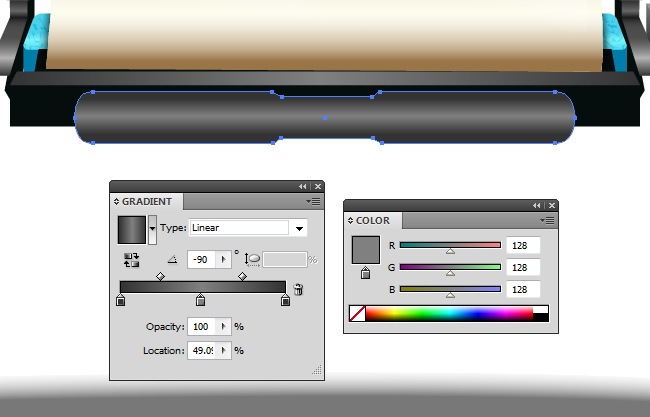Click the Gradient panel resize grip

pos(317,370)
